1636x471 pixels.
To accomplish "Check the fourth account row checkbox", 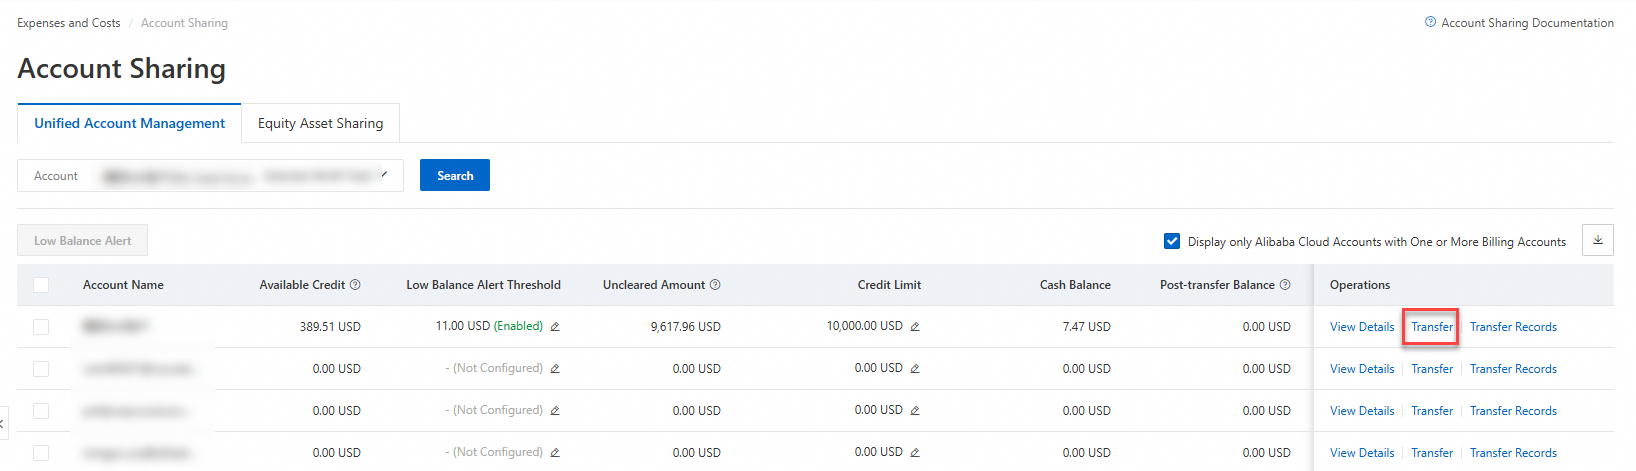I will click(41, 453).
